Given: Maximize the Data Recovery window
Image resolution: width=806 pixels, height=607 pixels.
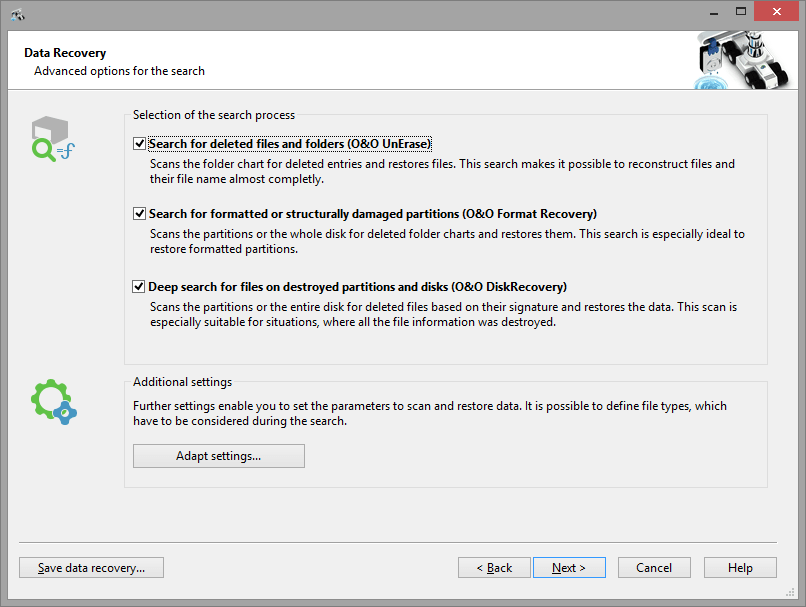Looking at the screenshot, I should [740, 11].
